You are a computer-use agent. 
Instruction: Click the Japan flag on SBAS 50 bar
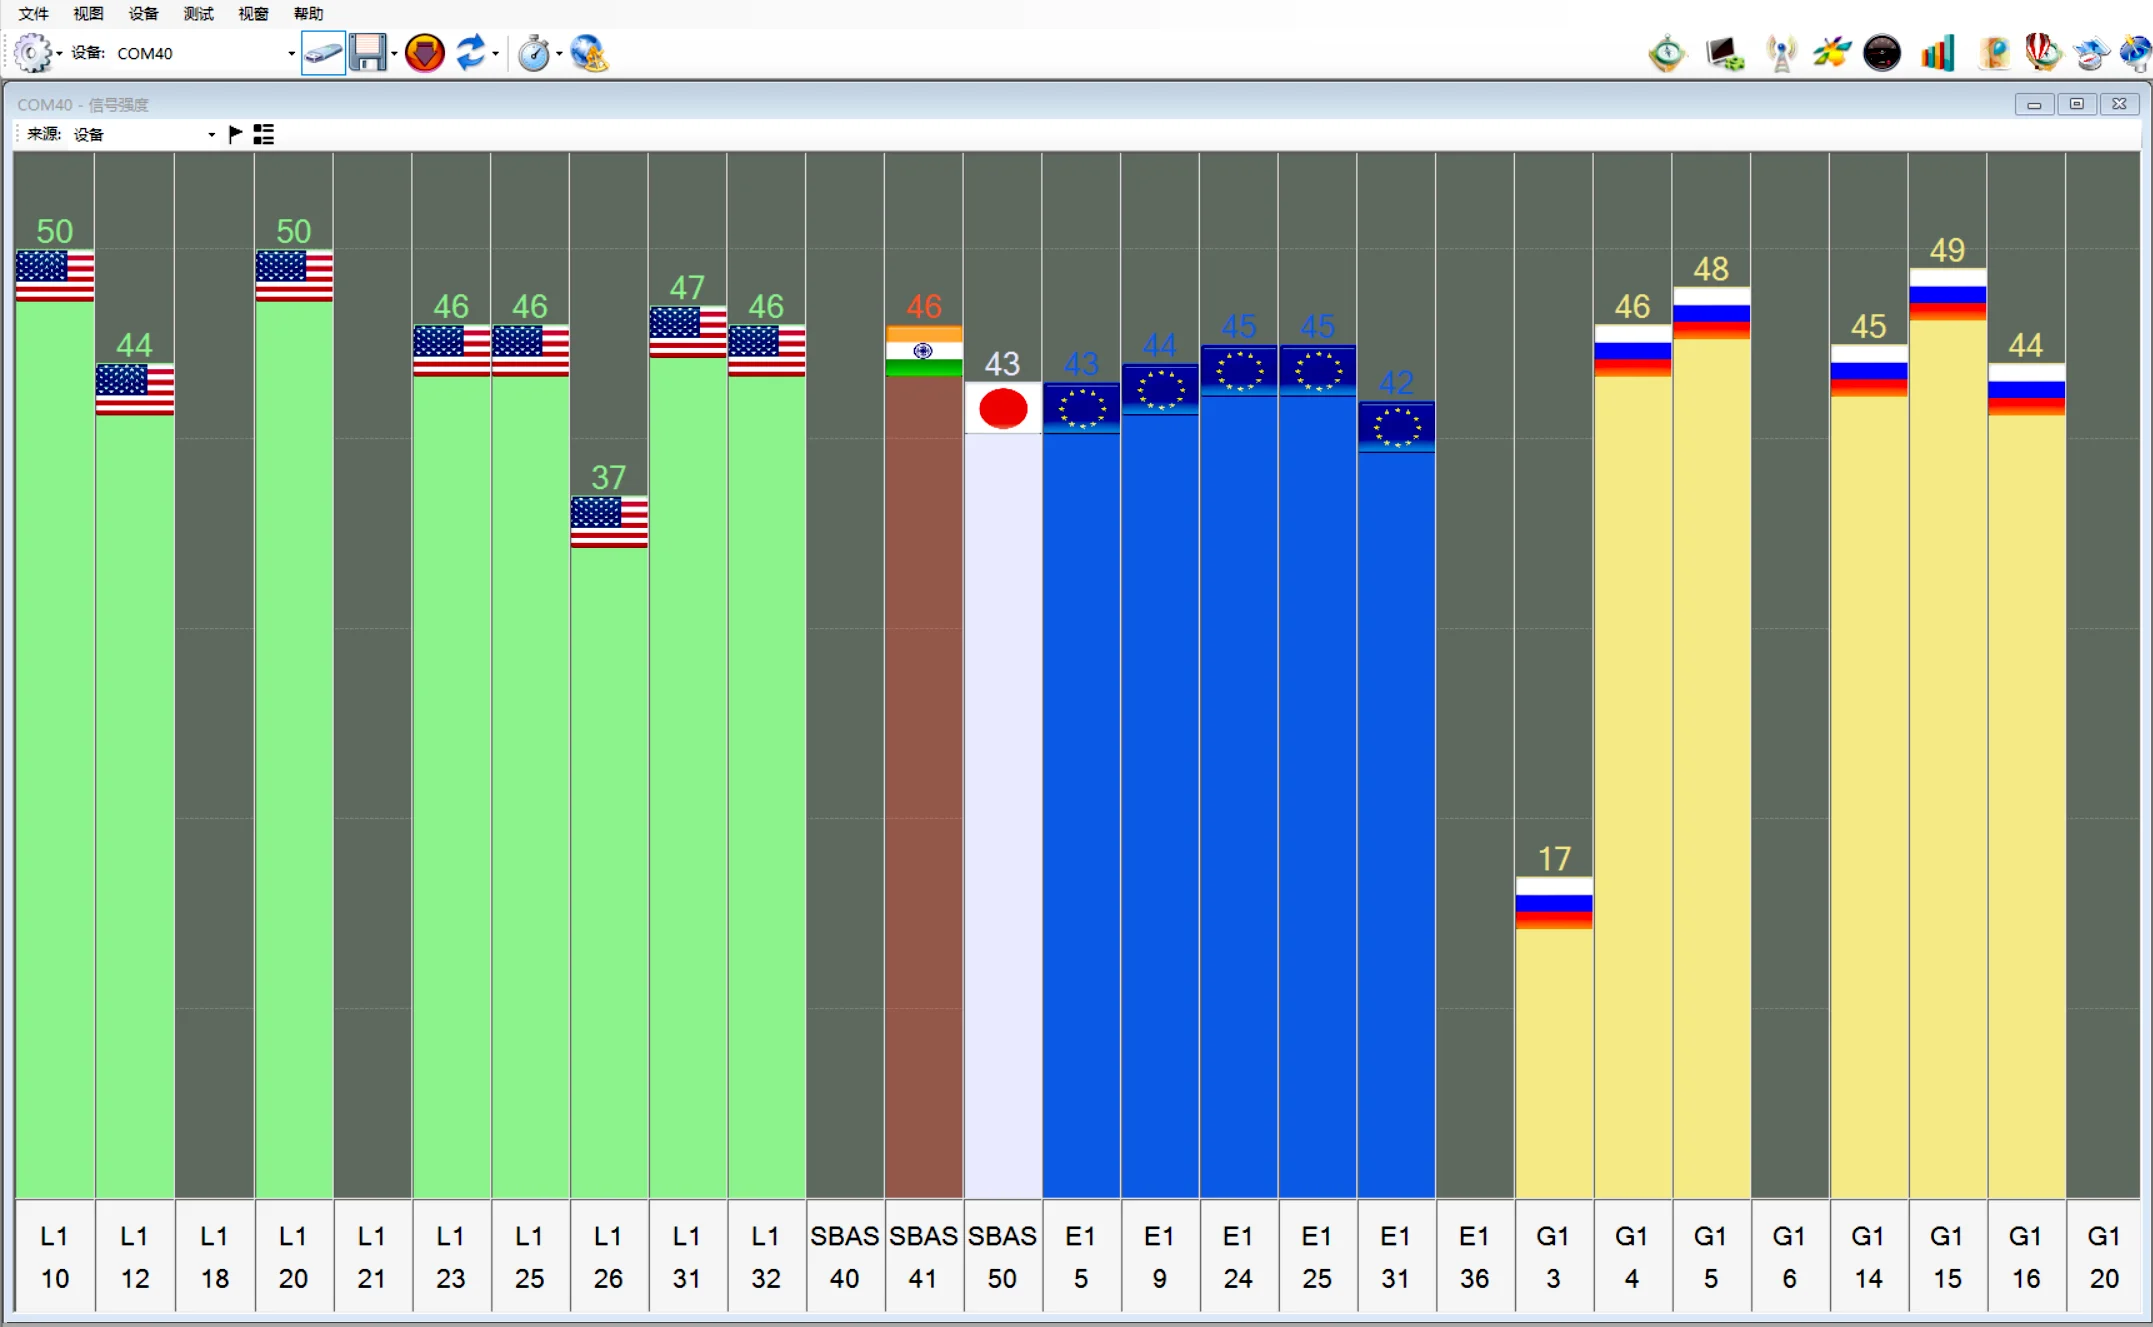(1003, 408)
